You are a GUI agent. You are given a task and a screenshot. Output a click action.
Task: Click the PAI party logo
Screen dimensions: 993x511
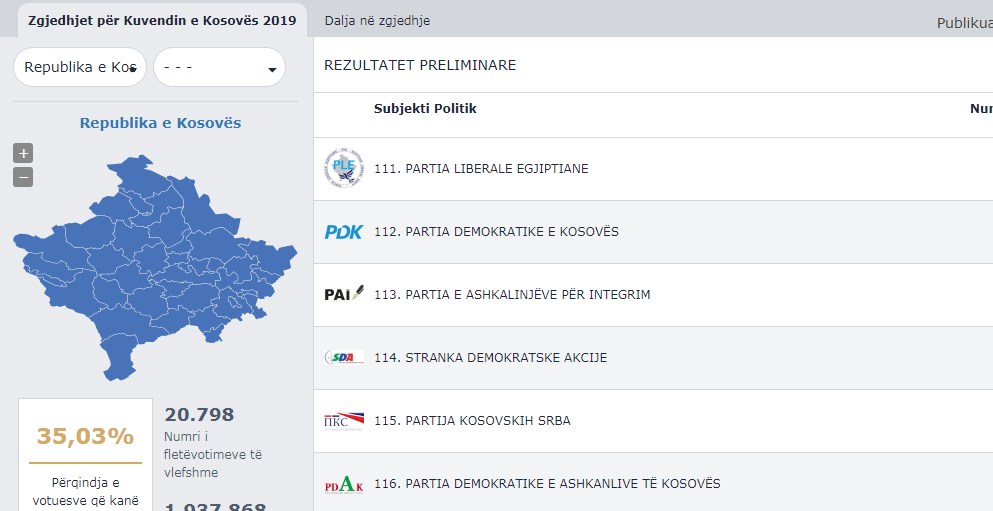pos(344,294)
